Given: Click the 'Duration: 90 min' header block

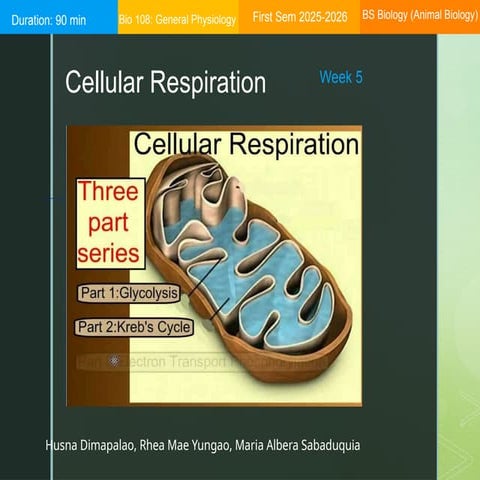Looking at the screenshot, I should click(59, 17).
